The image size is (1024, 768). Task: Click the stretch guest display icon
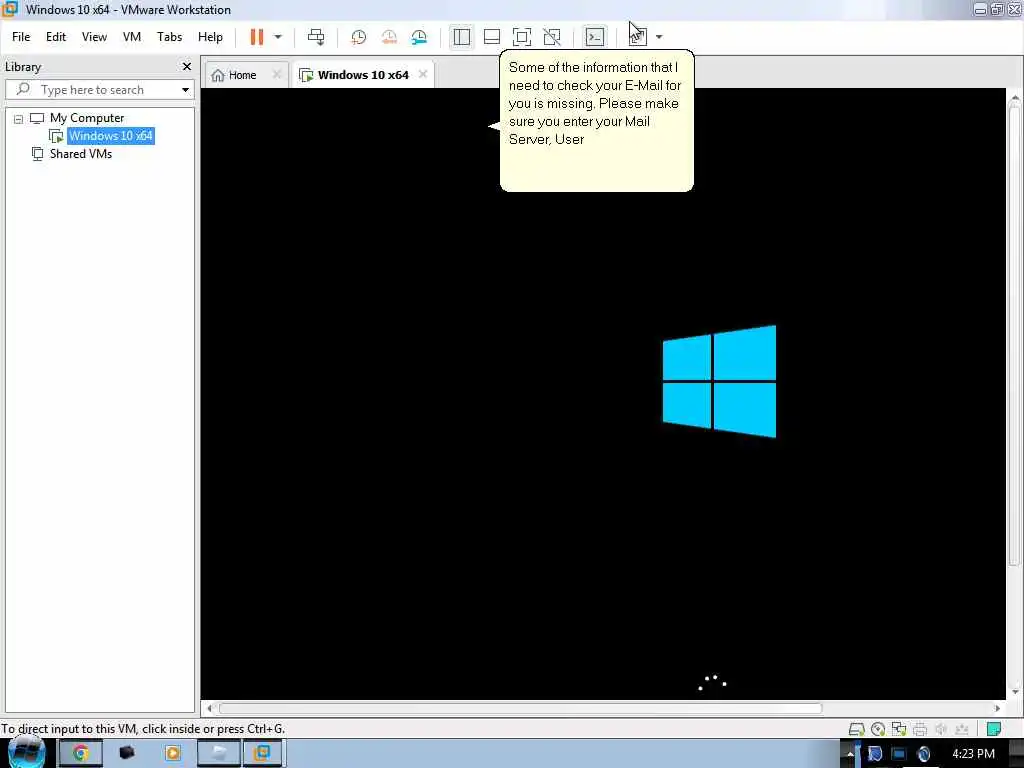point(637,37)
